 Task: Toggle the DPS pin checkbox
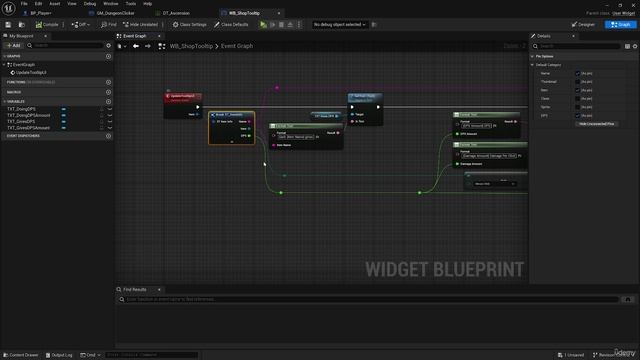click(x=578, y=116)
